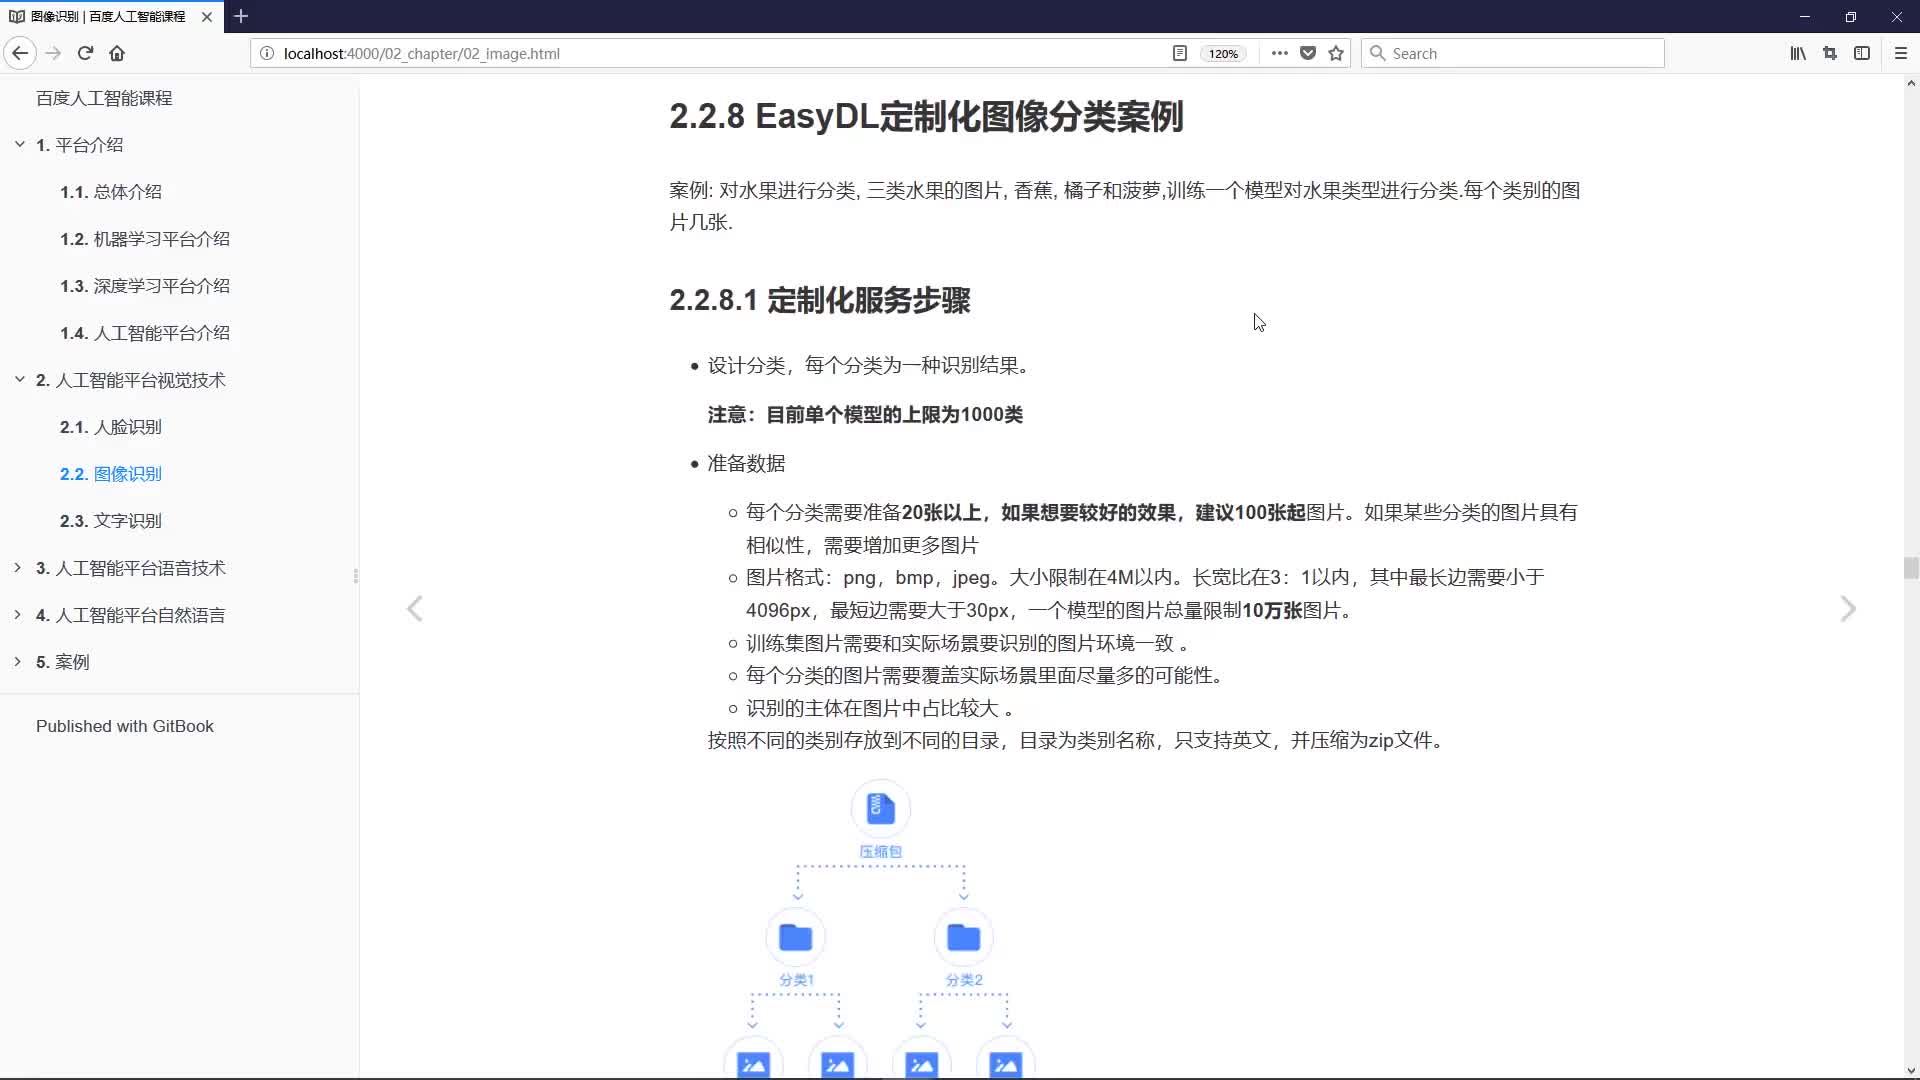Open 百度人工智能课程 sidebar link
The width and height of the screenshot is (1920, 1080).
[x=104, y=98]
